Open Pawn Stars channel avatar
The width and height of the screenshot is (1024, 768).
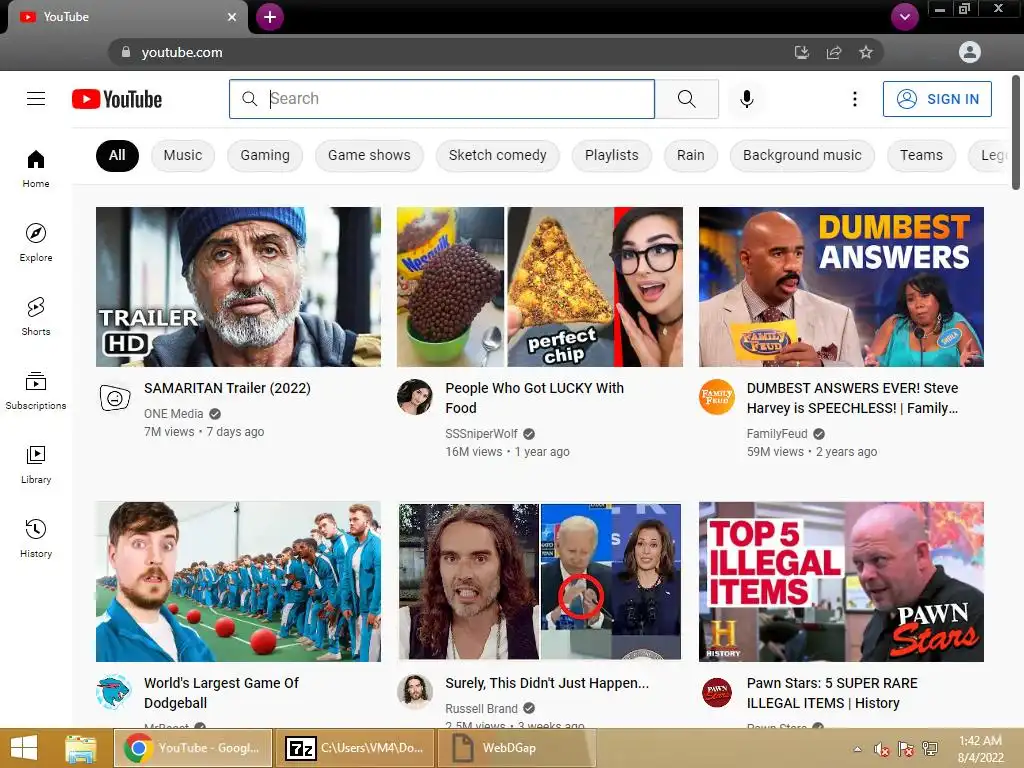click(x=716, y=692)
